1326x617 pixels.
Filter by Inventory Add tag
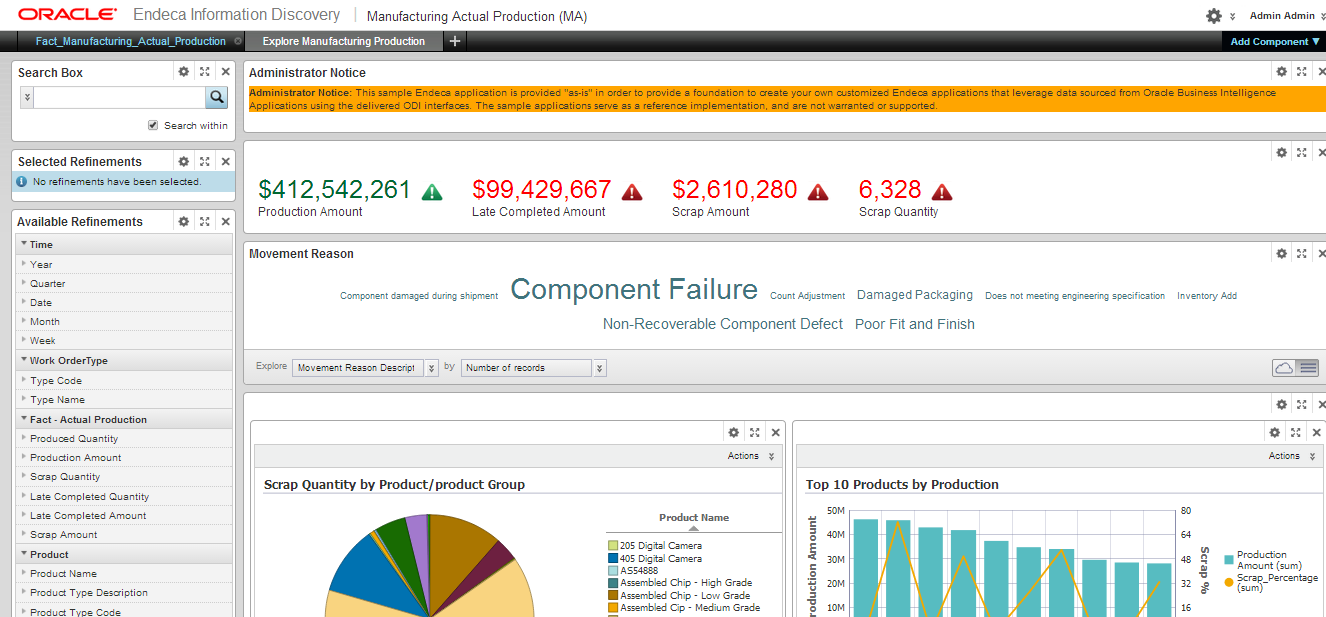point(1207,296)
